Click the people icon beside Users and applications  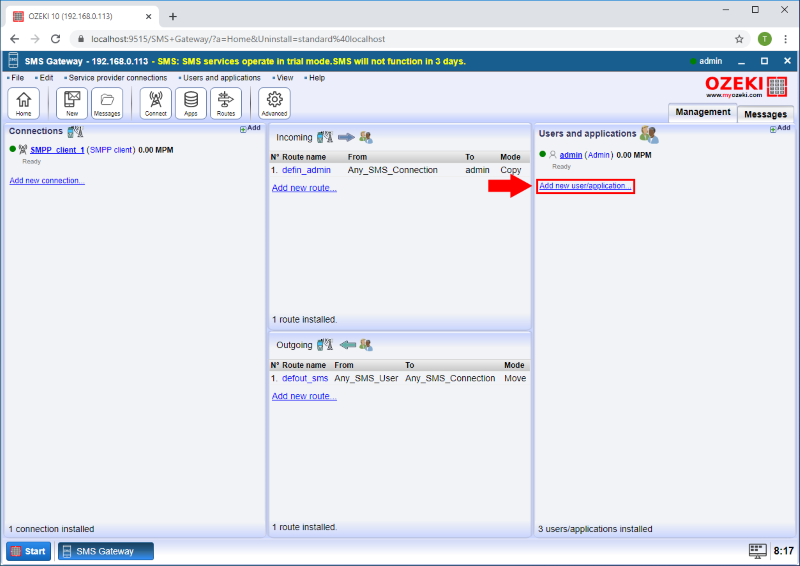tap(649, 134)
